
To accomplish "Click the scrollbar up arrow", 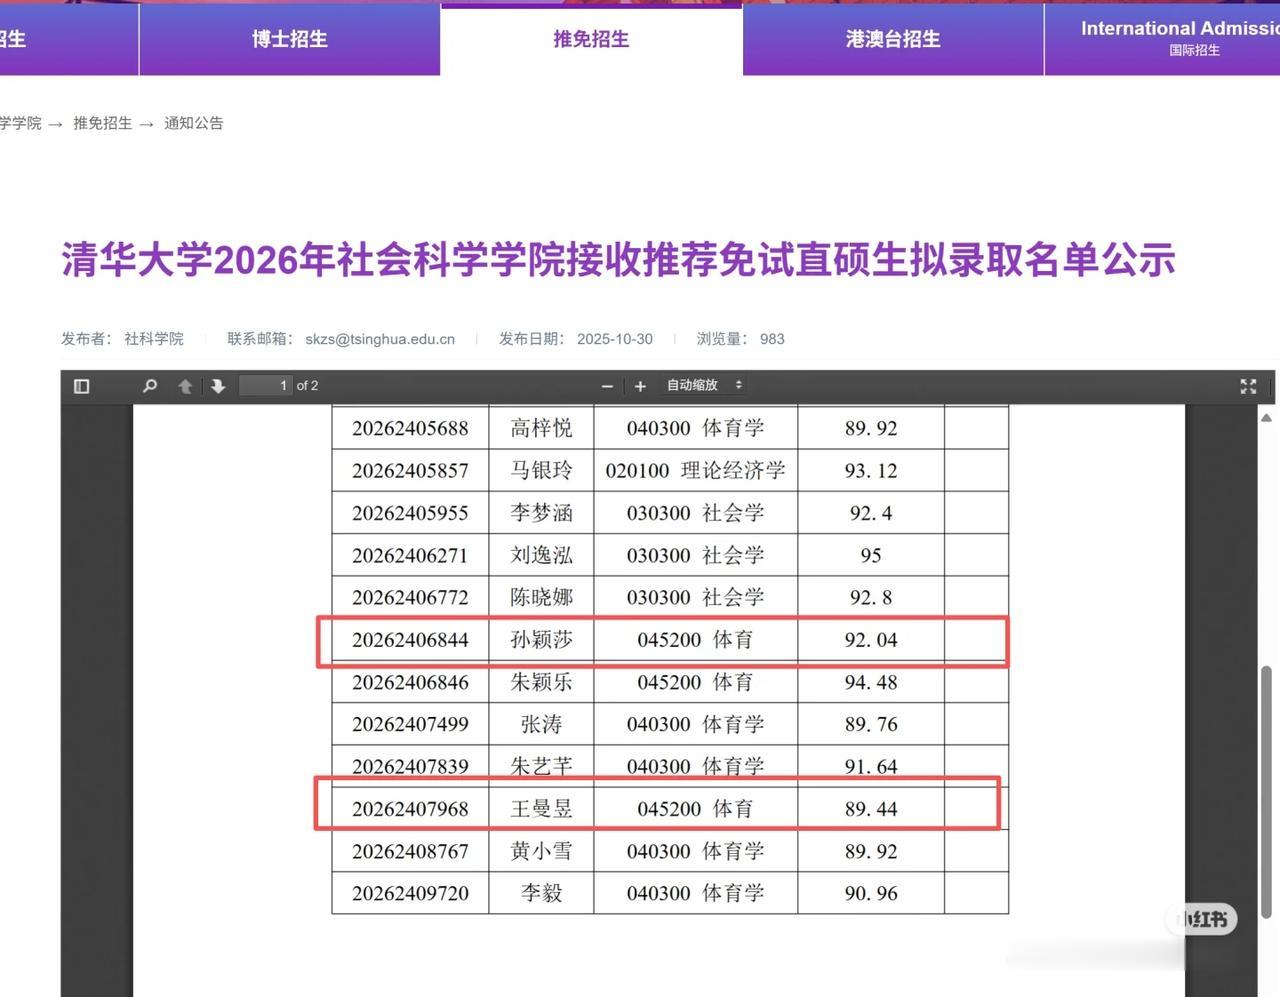I will pos(1266,418).
